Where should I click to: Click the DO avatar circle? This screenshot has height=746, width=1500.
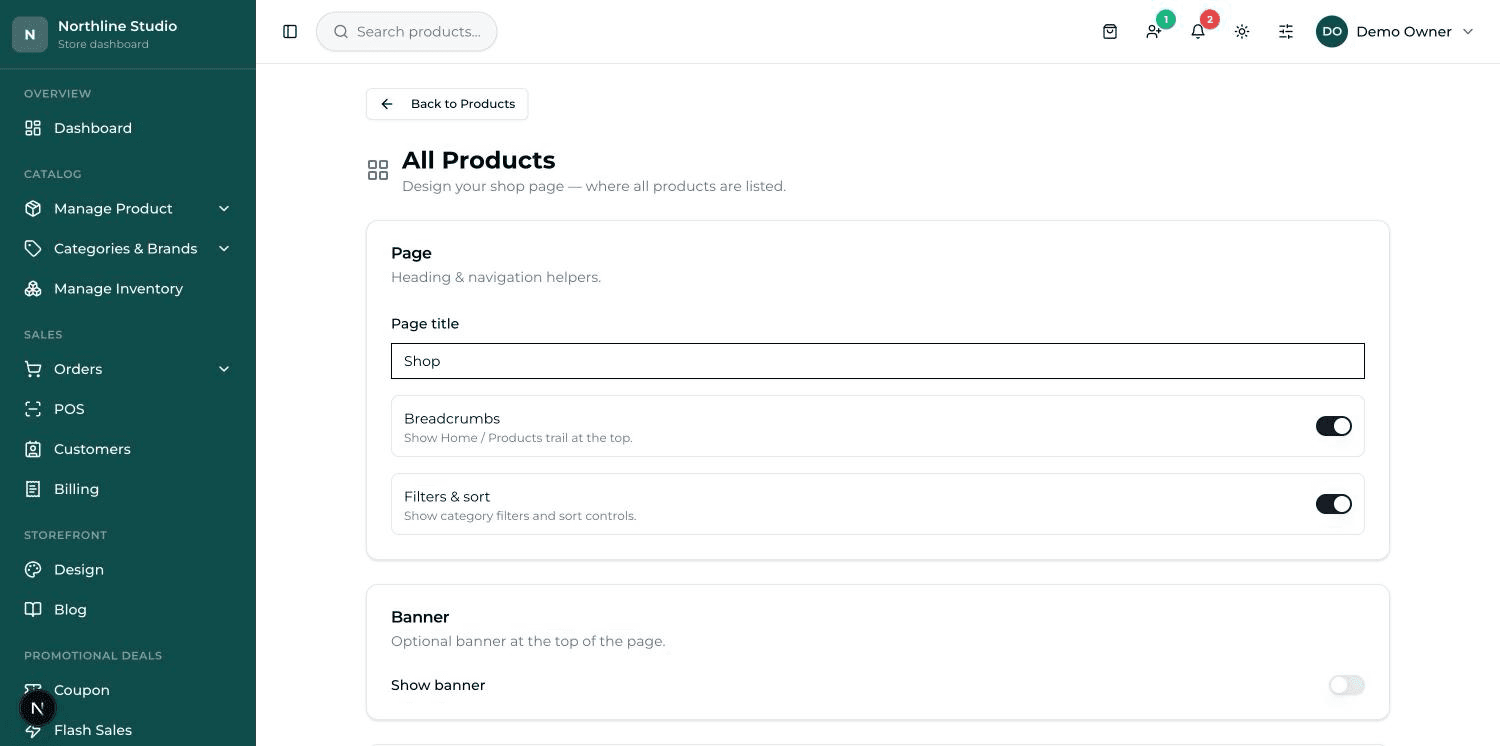coord(1332,32)
